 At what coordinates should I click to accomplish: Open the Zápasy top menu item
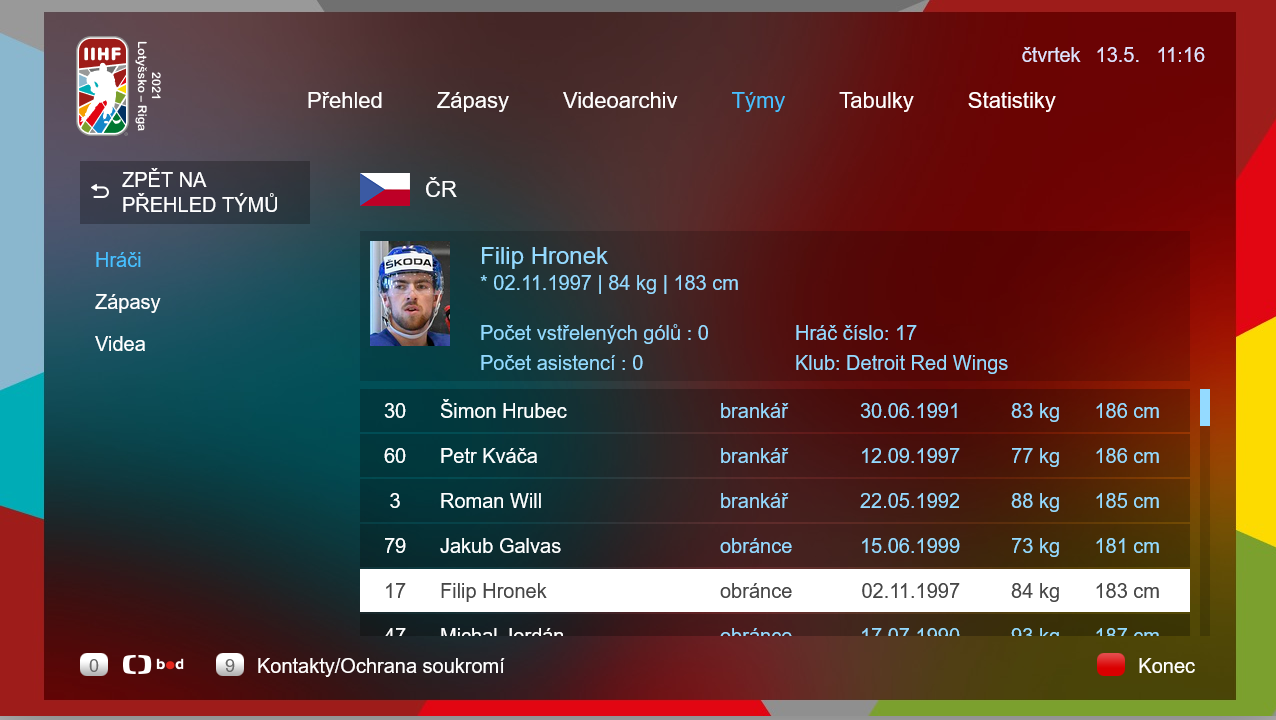[x=473, y=100]
